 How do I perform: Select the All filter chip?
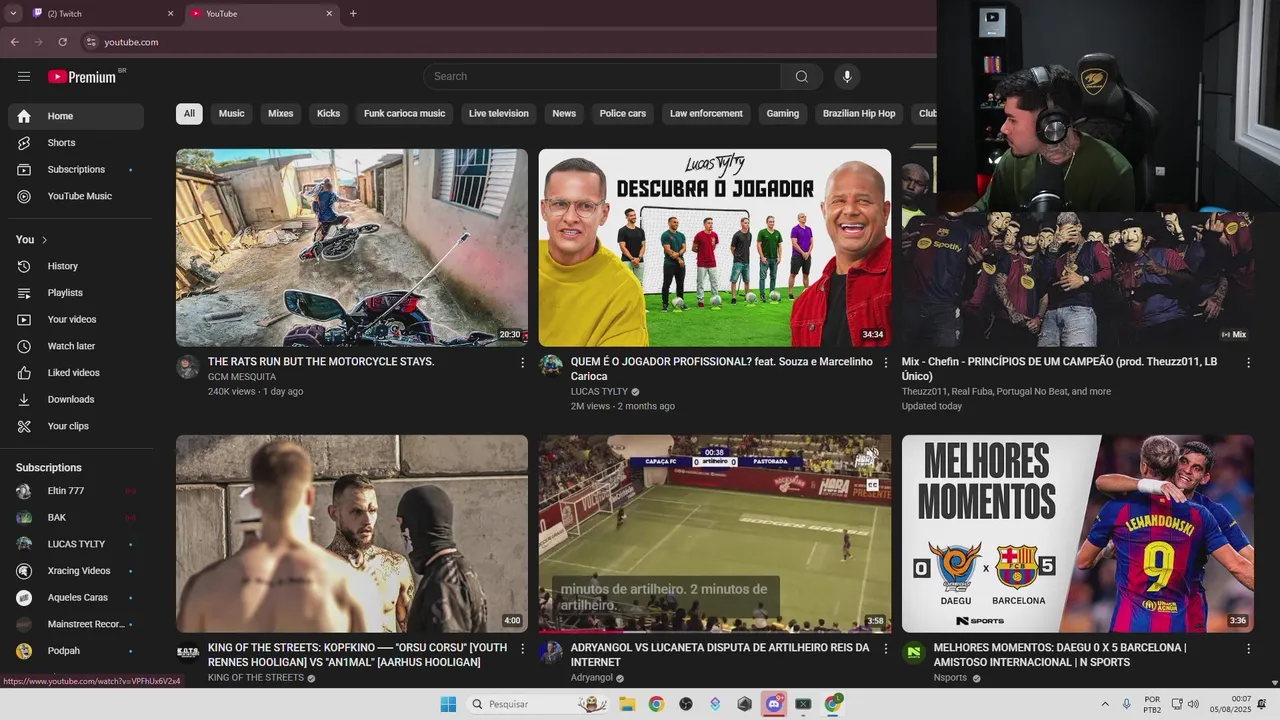pyautogui.click(x=189, y=114)
